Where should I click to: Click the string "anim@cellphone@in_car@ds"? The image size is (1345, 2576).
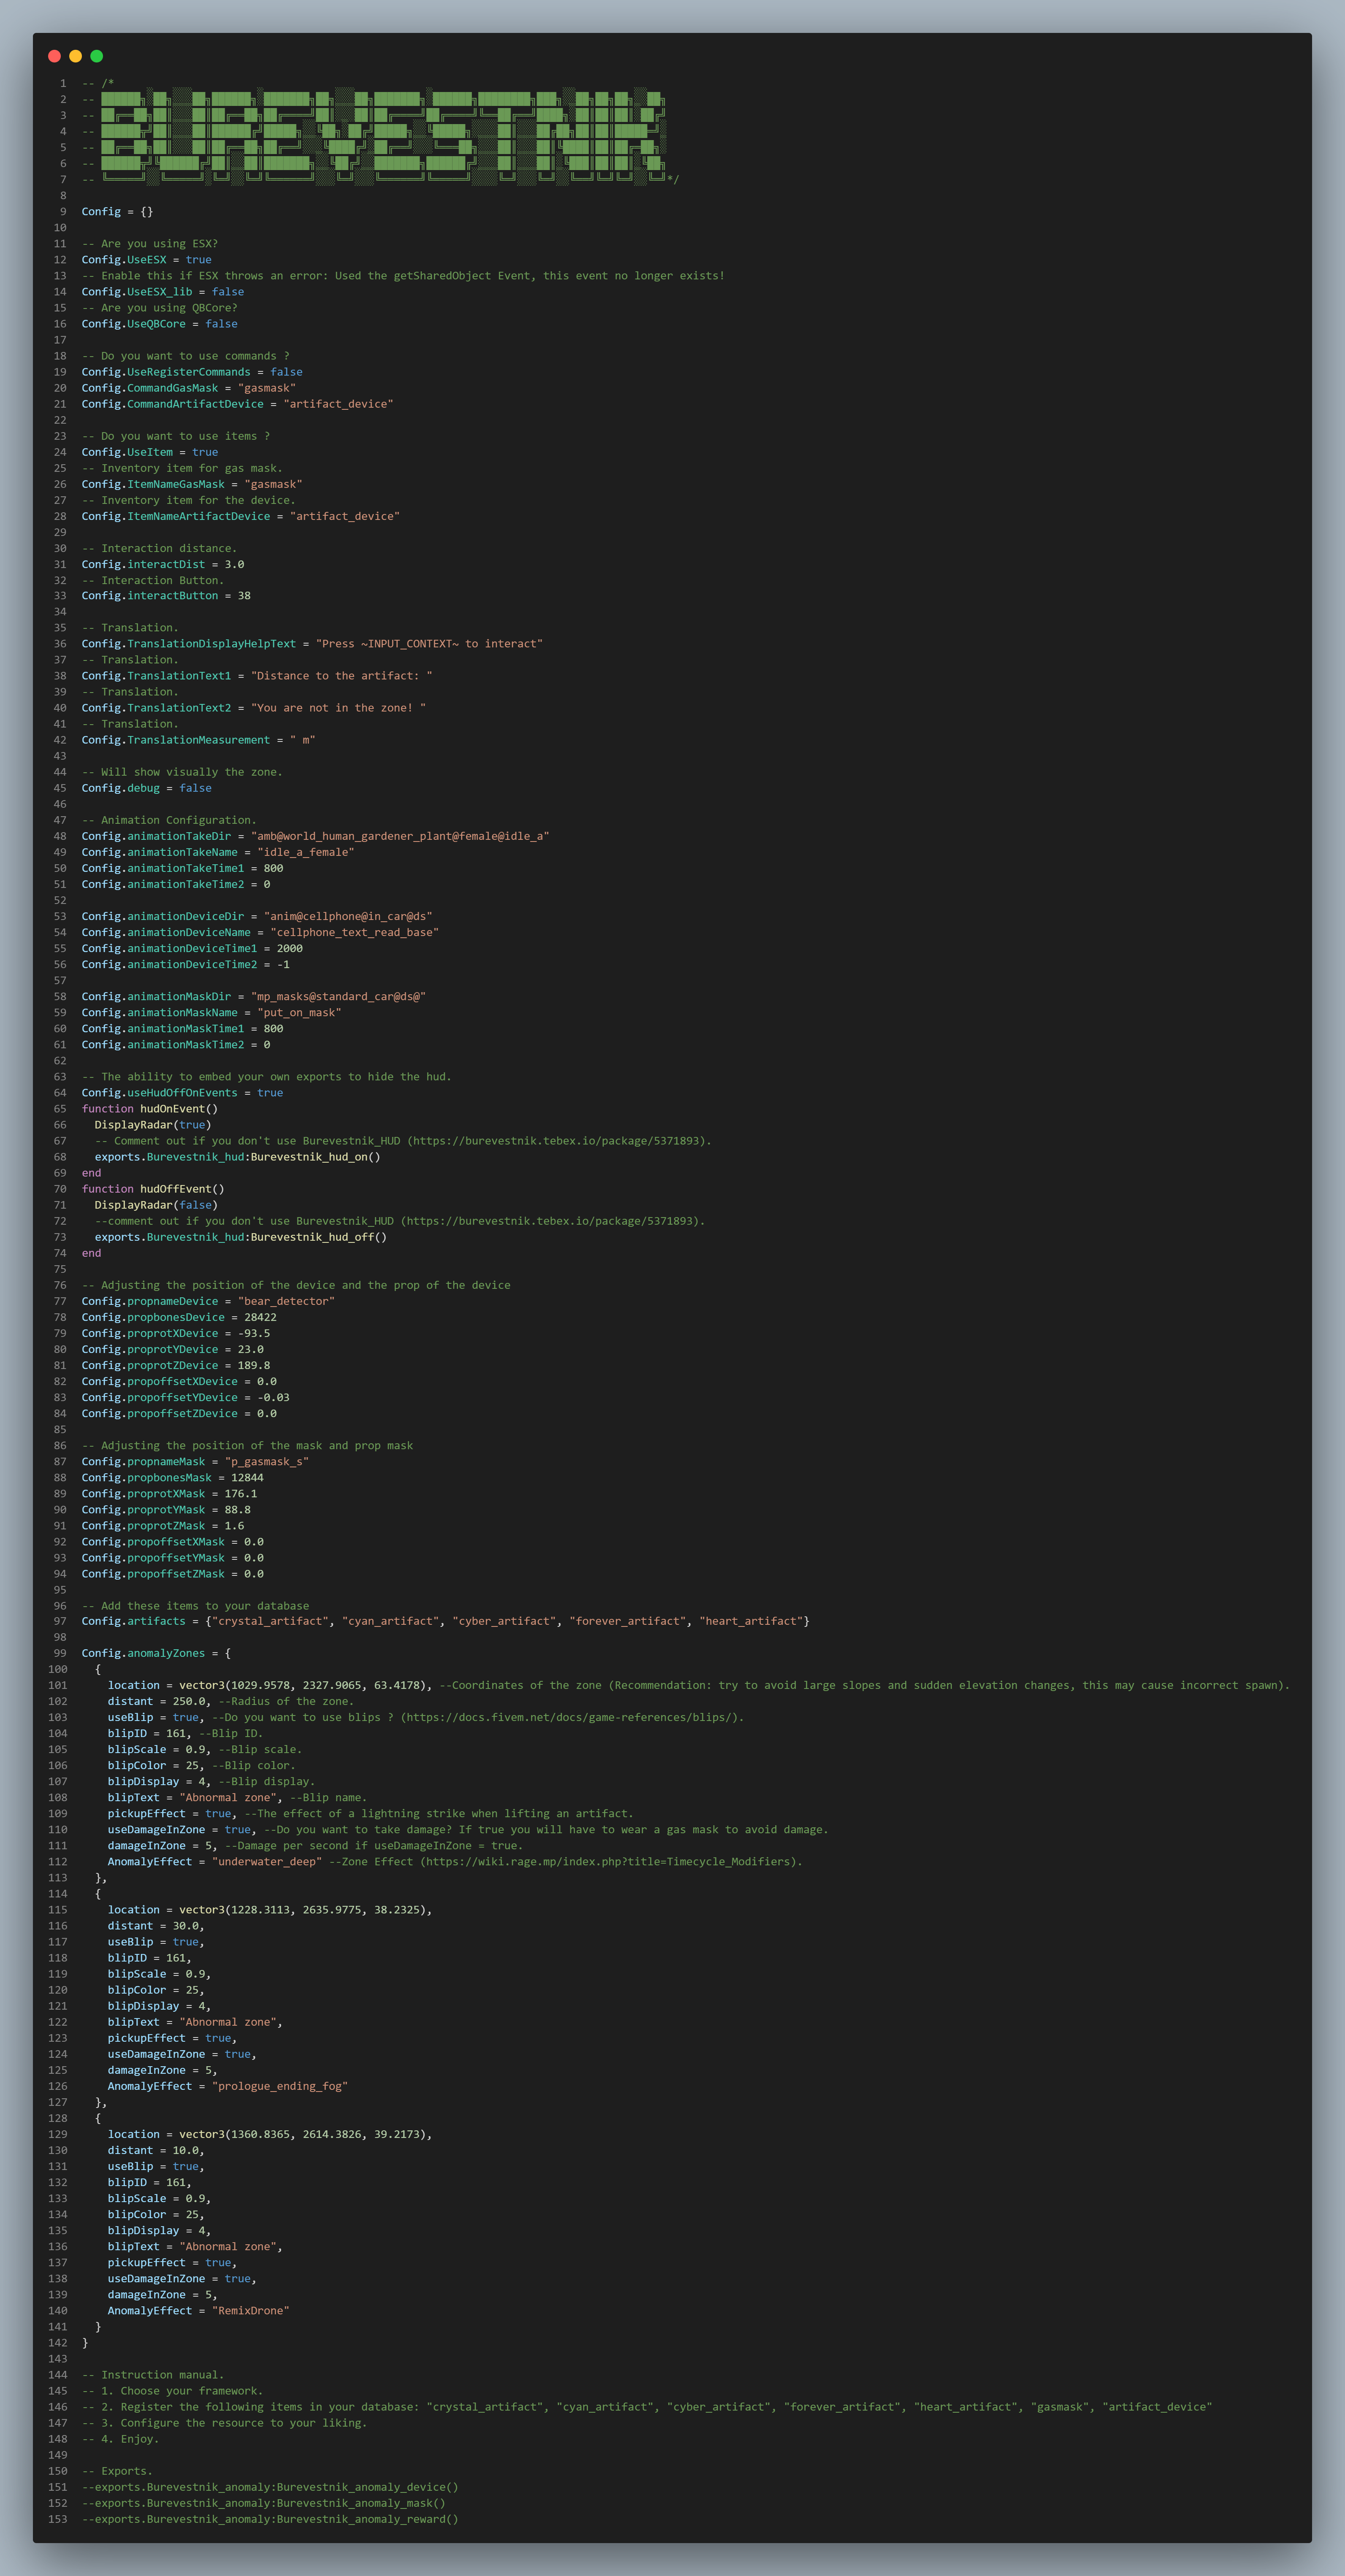click(x=348, y=916)
